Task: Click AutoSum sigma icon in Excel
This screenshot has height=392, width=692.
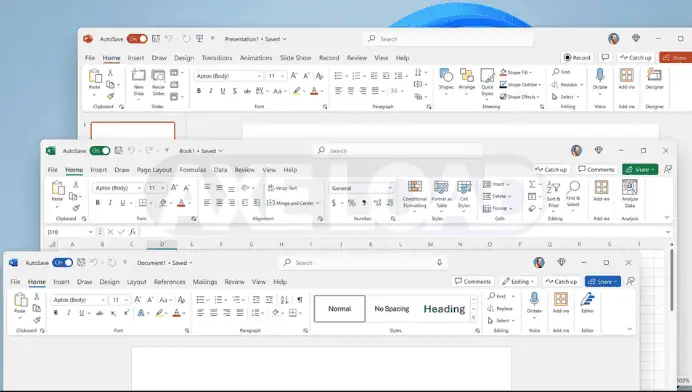Action: click(532, 184)
